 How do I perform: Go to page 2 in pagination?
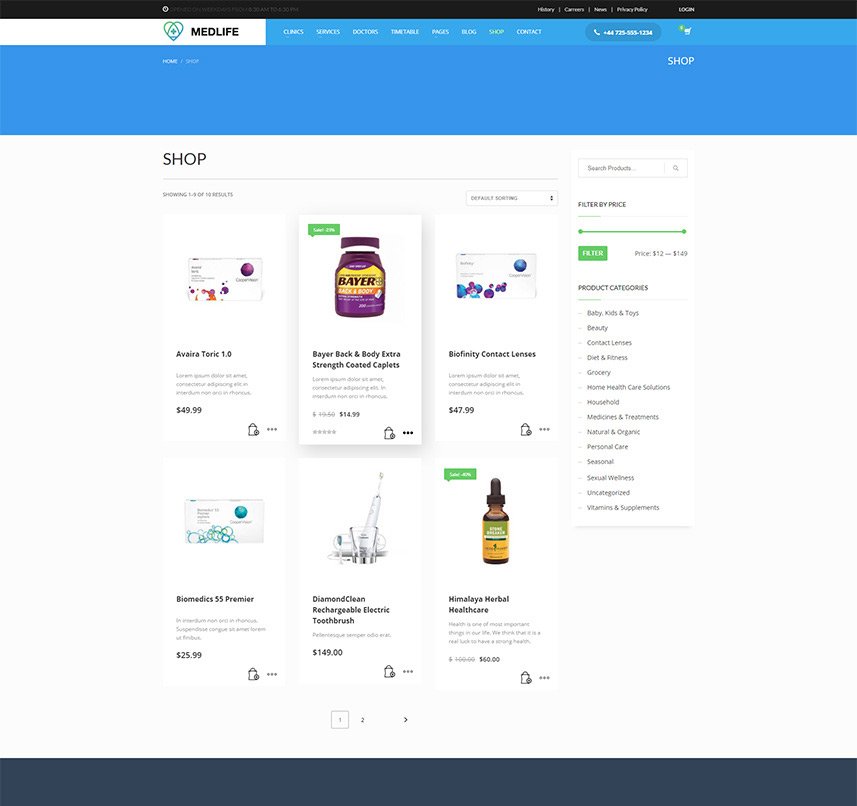coord(362,720)
